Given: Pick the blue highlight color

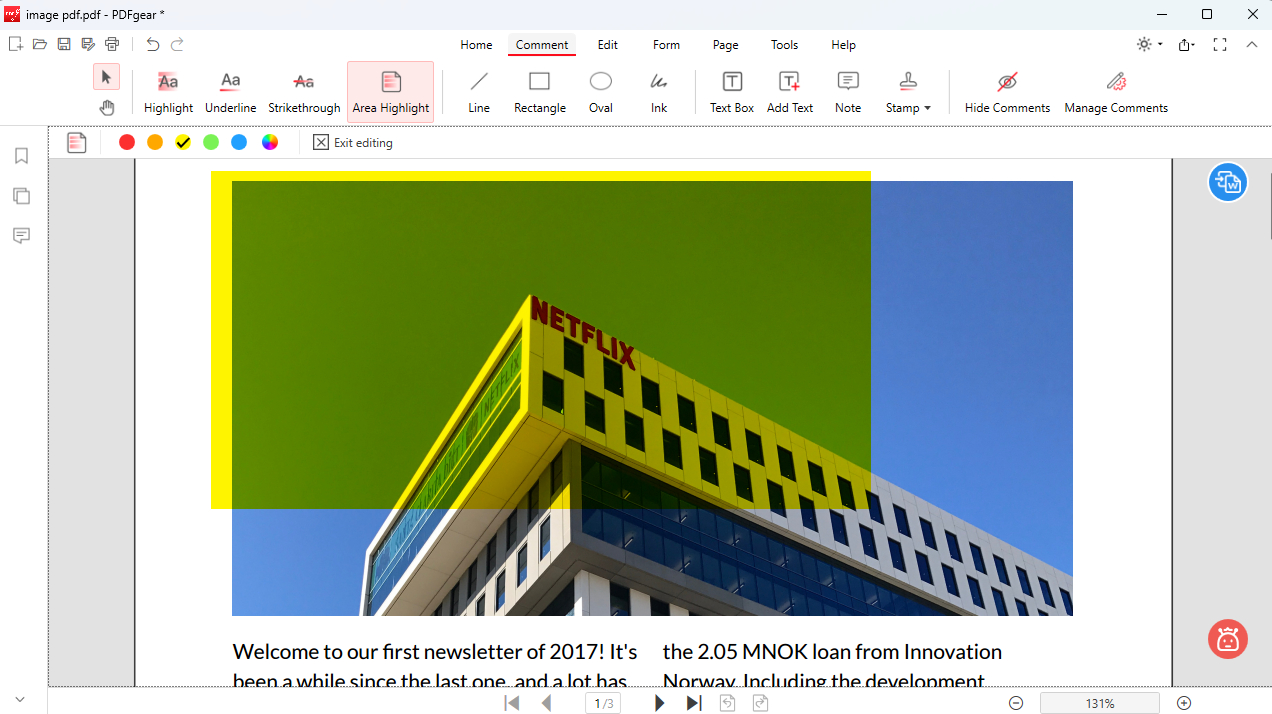Looking at the screenshot, I should (239, 142).
